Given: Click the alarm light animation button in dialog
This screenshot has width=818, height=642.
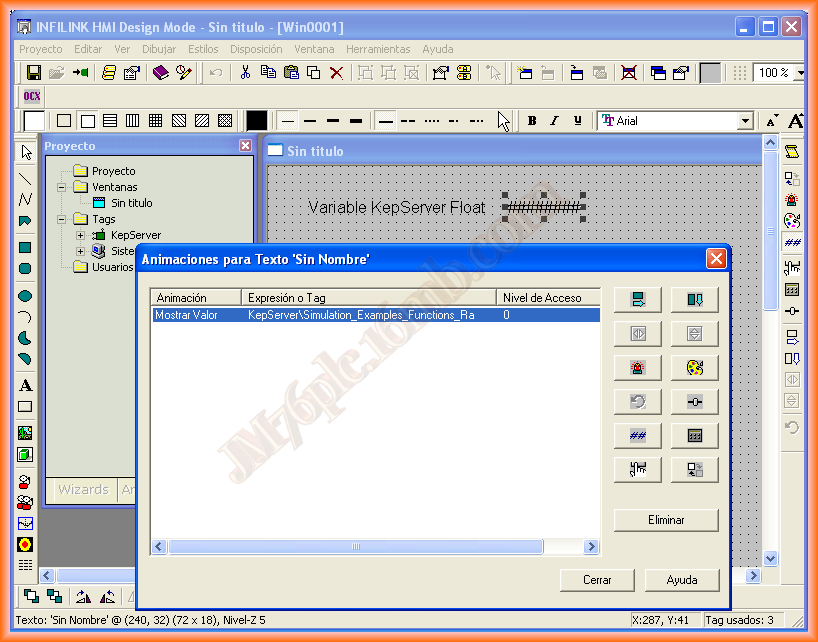Looking at the screenshot, I should (x=637, y=368).
